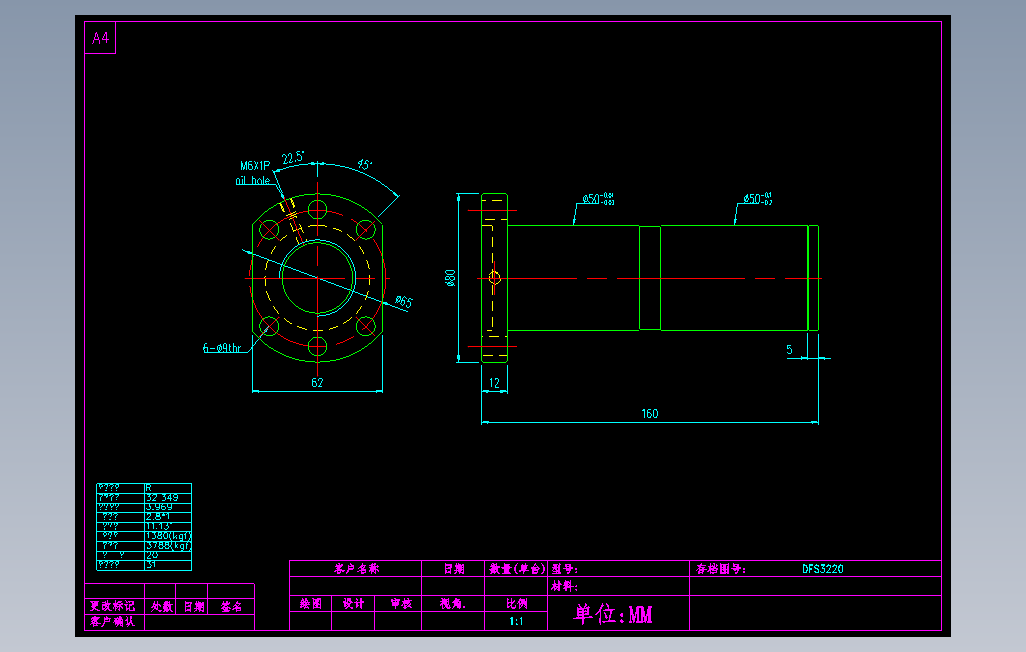This screenshot has height=652, width=1026.
Task: Click the 1:1 scale value
Action: tap(516, 621)
